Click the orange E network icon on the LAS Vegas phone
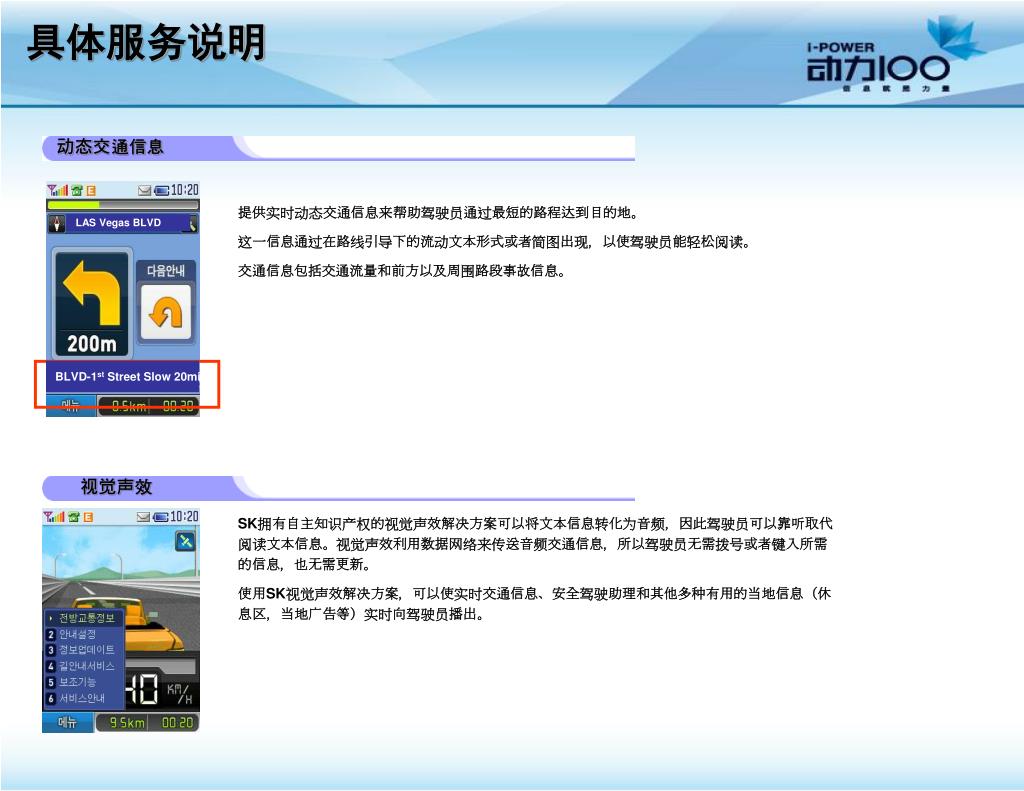 pos(91,190)
